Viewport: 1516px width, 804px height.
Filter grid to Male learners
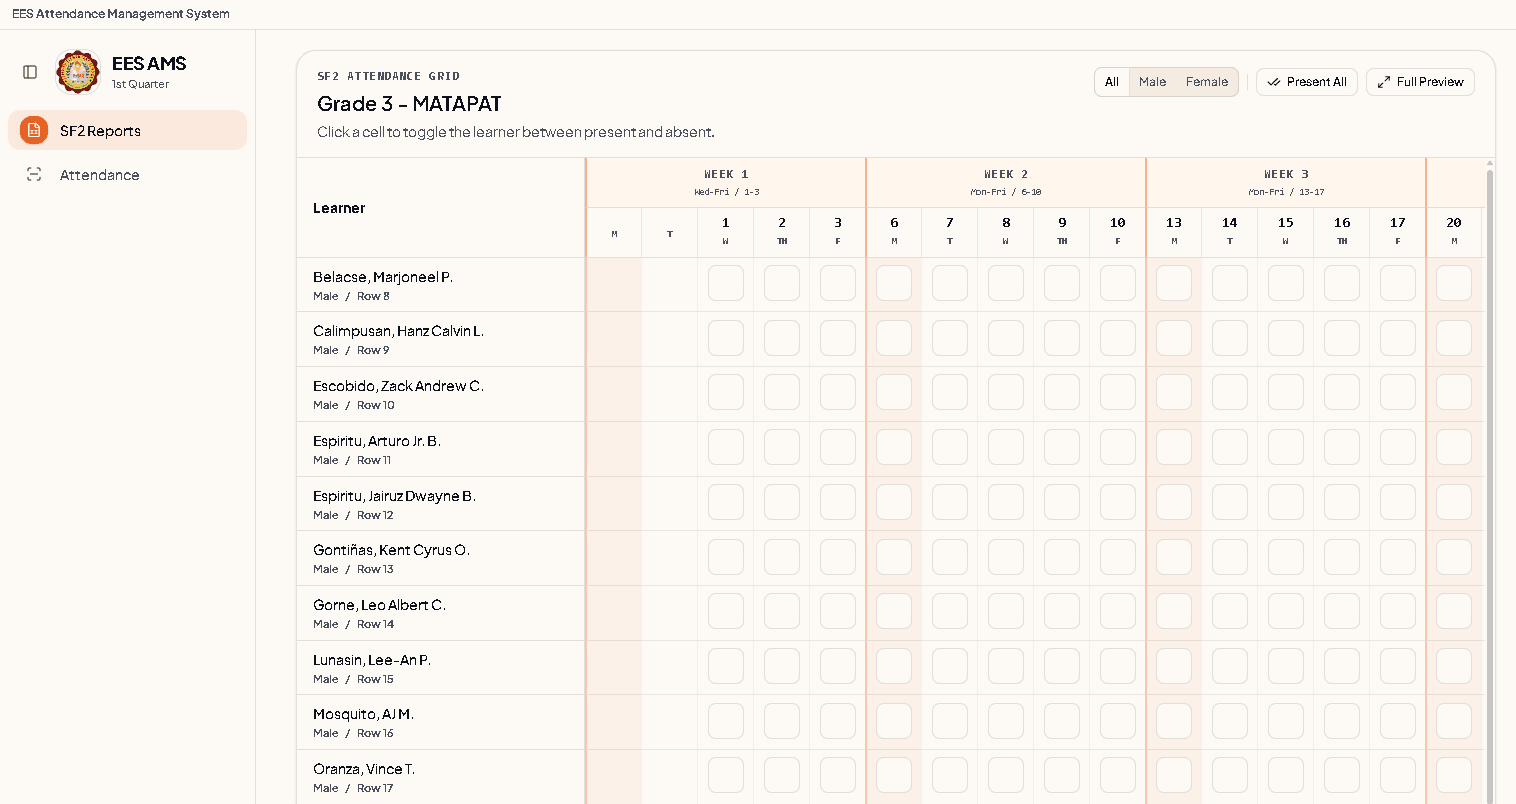[x=1152, y=82]
